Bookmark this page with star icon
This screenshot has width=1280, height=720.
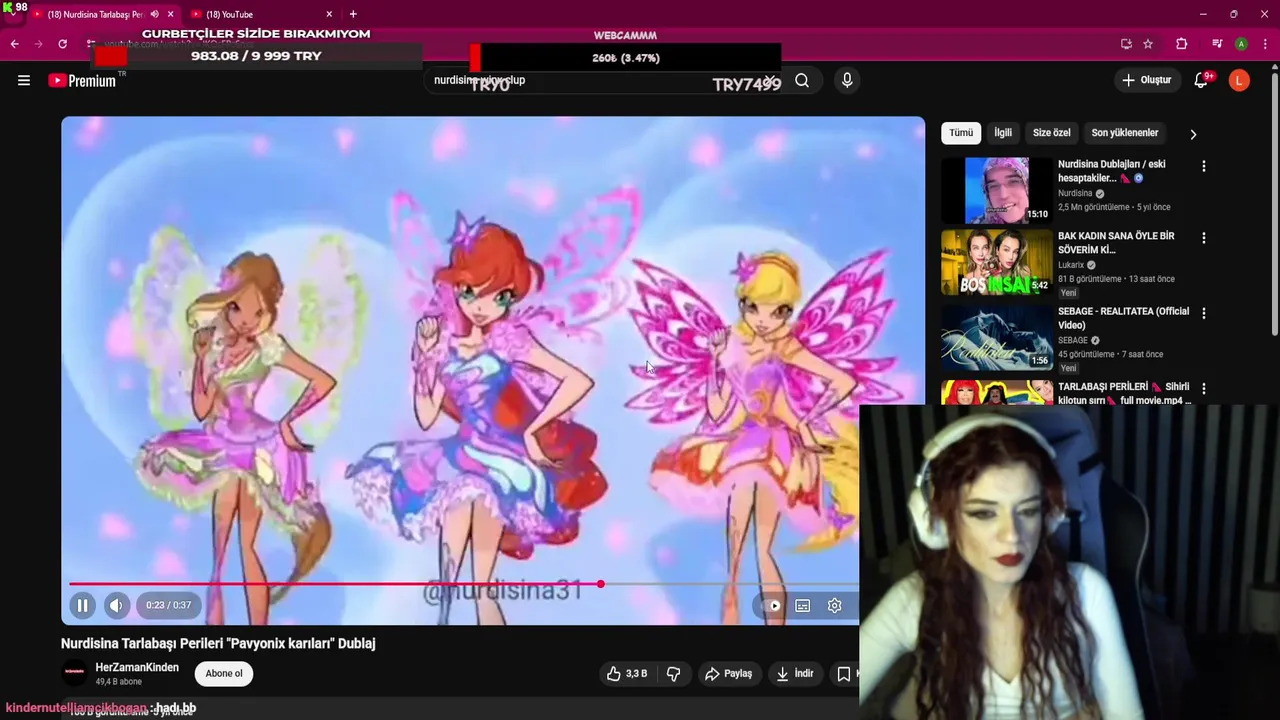pyautogui.click(x=1148, y=44)
